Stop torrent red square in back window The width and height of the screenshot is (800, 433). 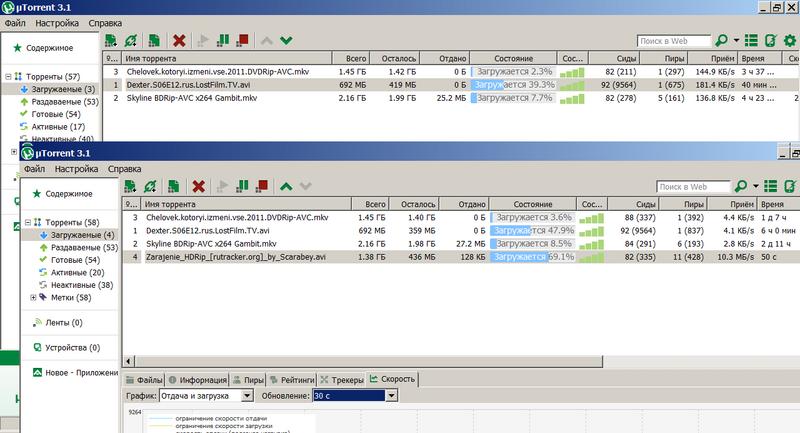(243, 40)
